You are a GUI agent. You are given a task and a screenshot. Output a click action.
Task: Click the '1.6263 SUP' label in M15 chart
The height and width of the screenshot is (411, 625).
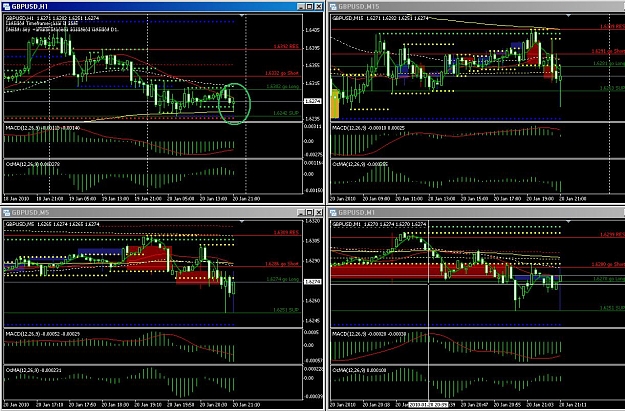click(613, 88)
